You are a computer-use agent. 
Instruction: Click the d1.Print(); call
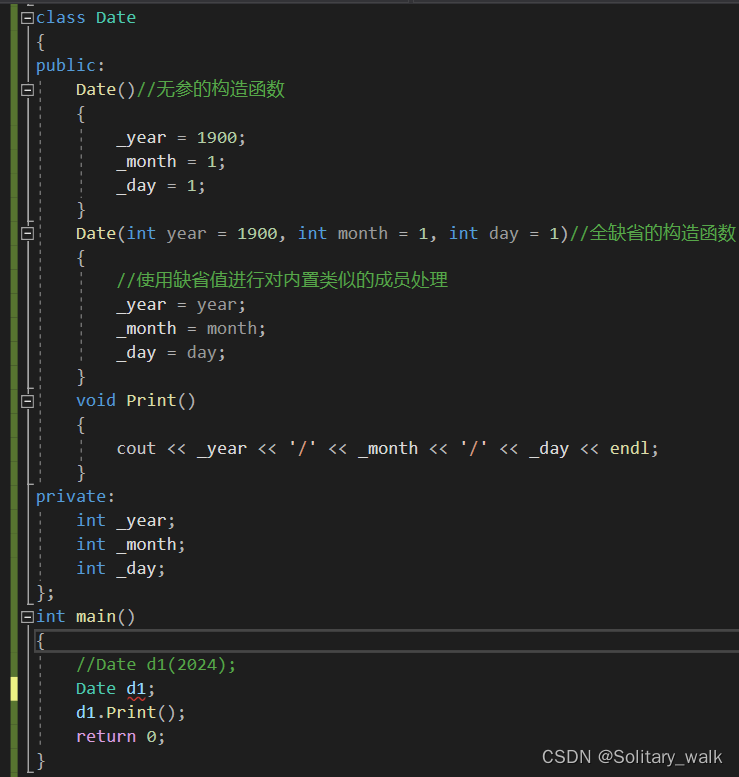coord(131,713)
